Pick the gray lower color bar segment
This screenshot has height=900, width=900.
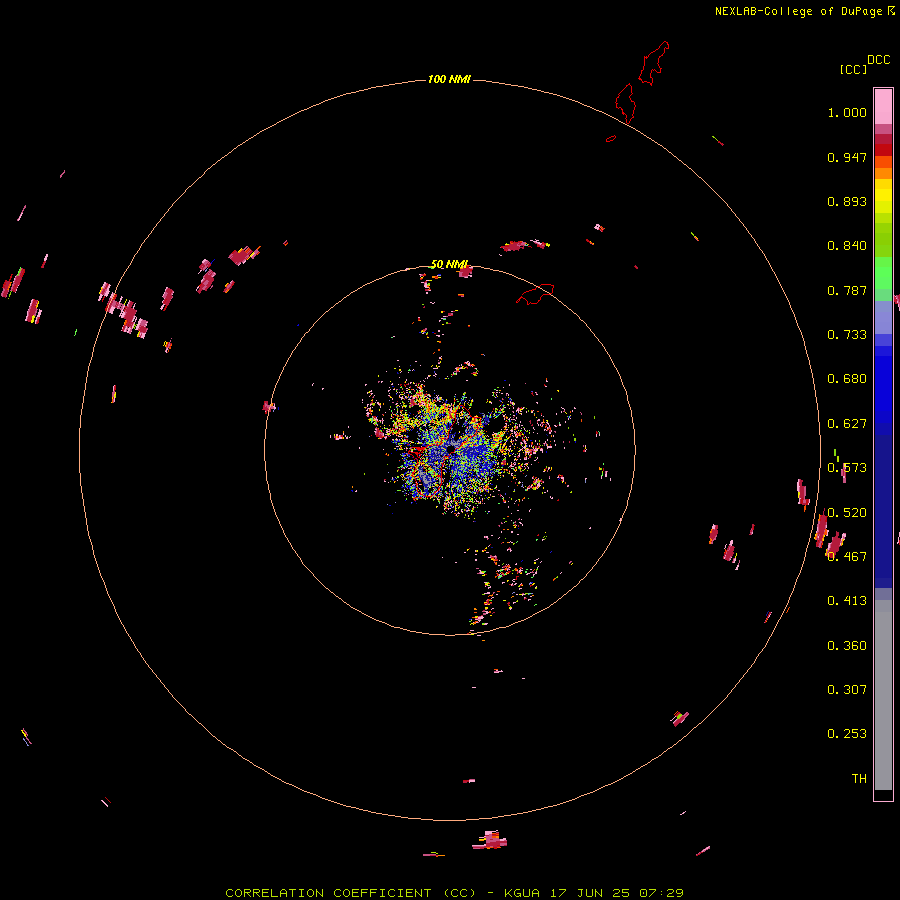point(883,695)
